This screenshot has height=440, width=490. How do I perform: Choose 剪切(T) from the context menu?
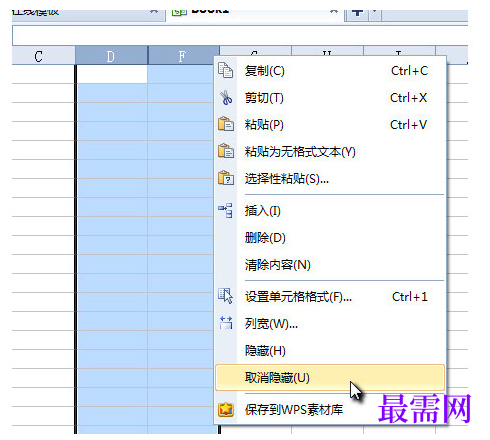coord(329,98)
